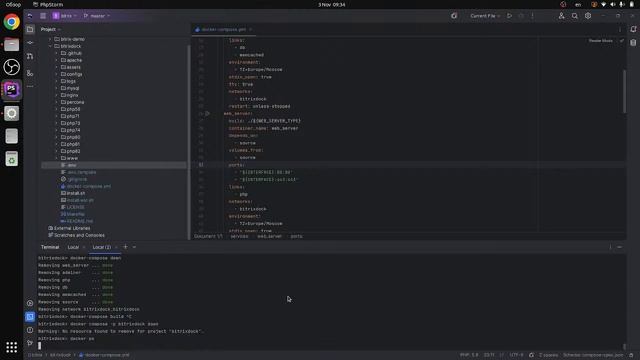Open terminal panel options kebab menu
This screenshot has width=640, height=360.
click(x=610, y=247)
